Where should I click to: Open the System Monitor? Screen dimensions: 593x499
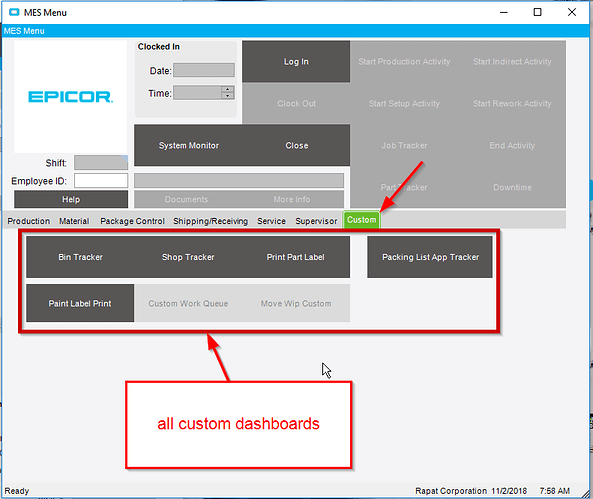click(x=188, y=145)
